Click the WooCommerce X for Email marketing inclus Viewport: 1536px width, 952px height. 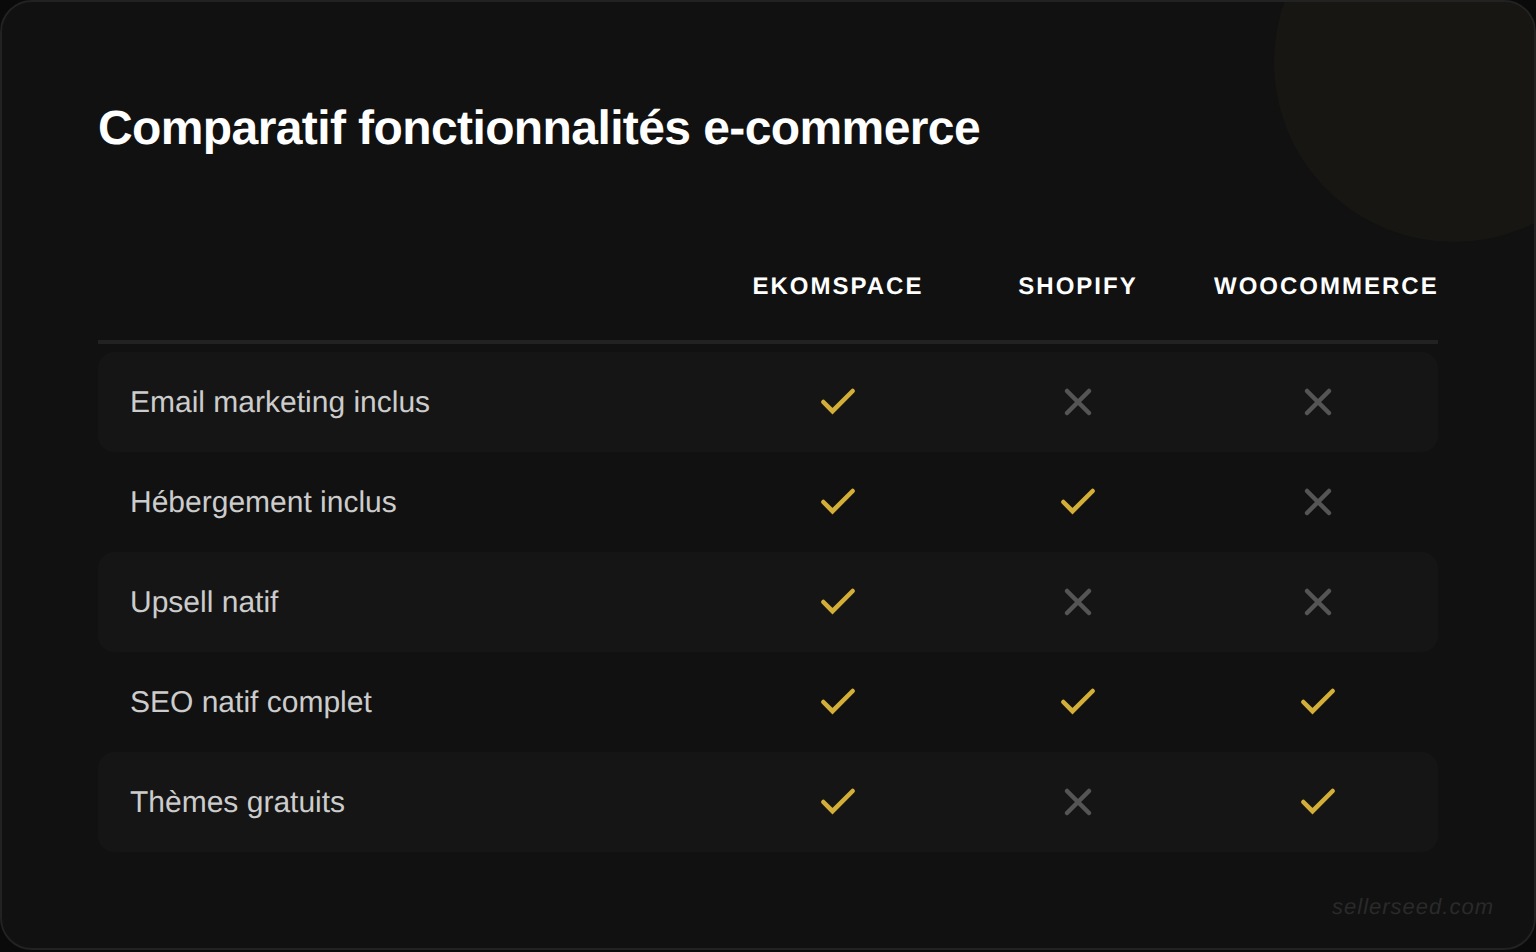coord(1318,402)
